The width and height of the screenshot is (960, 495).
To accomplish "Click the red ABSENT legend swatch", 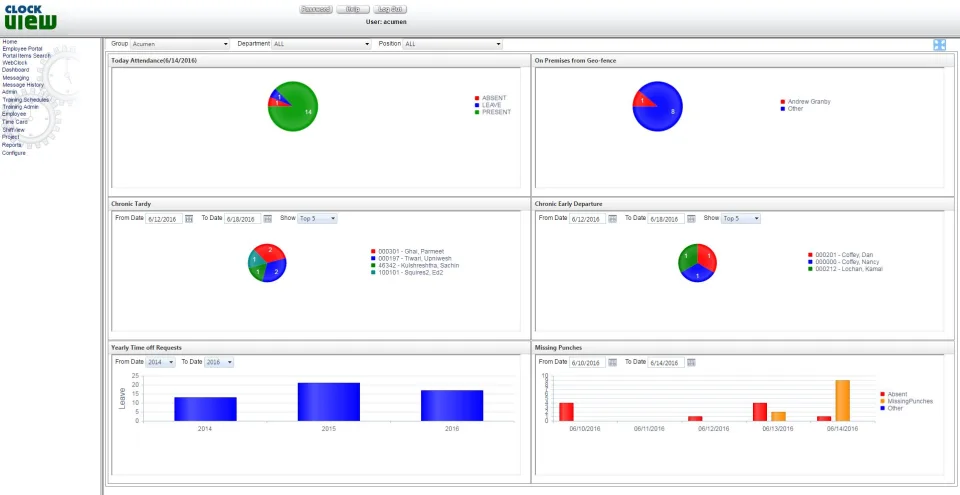I will (477, 98).
